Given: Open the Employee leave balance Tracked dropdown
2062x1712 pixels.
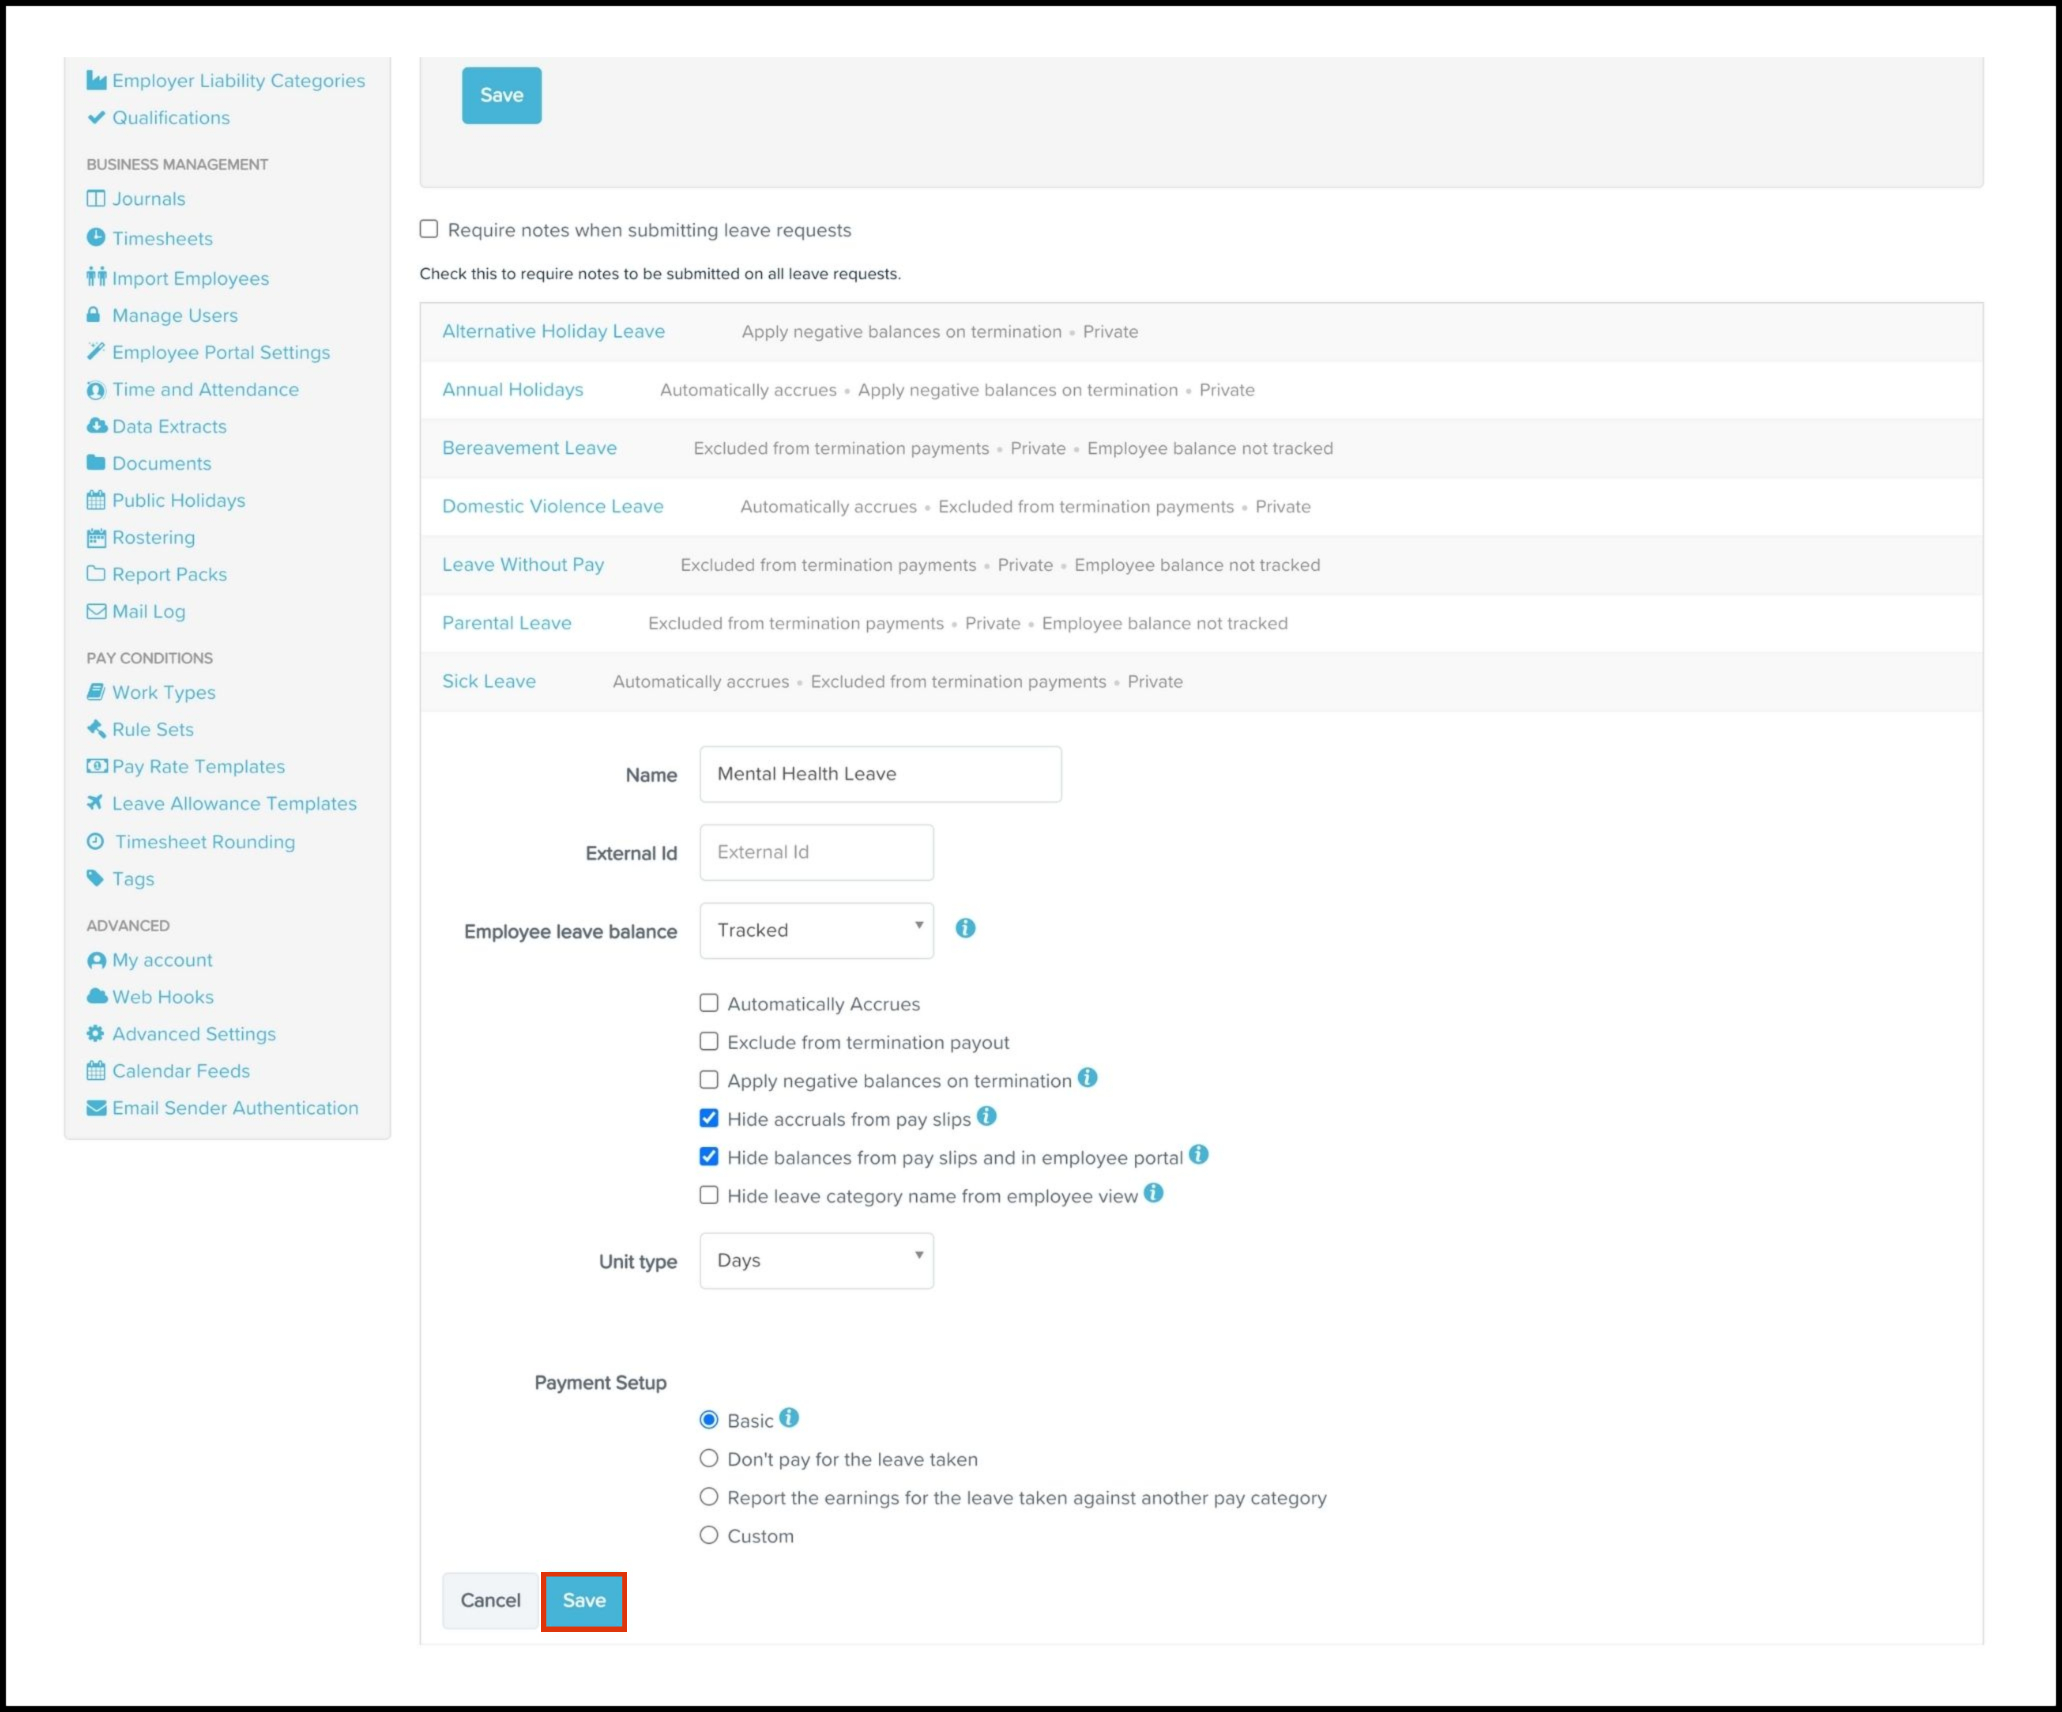Looking at the screenshot, I should [x=816, y=930].
